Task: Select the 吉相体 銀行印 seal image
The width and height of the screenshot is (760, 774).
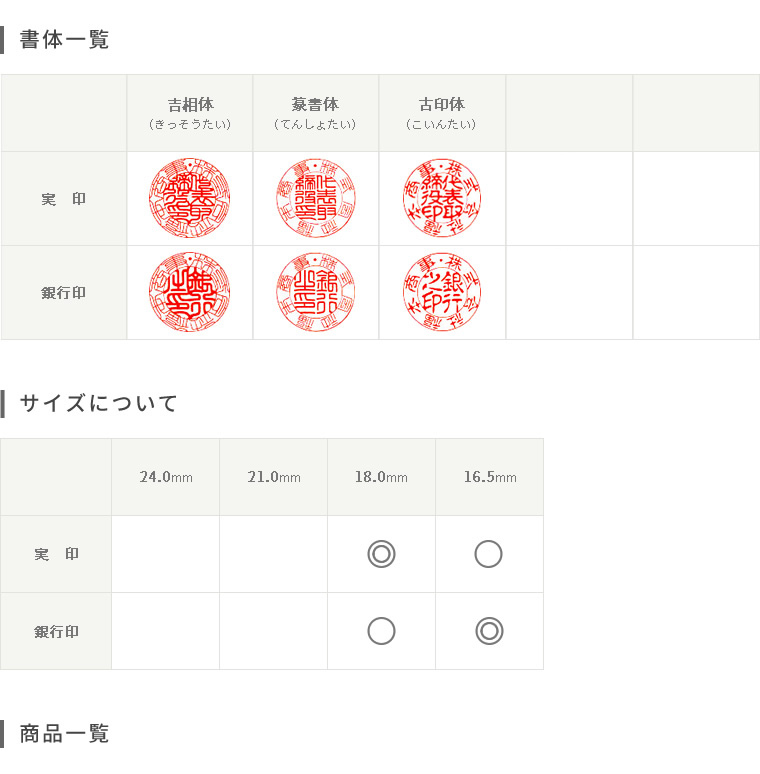Action: point(190,292)
